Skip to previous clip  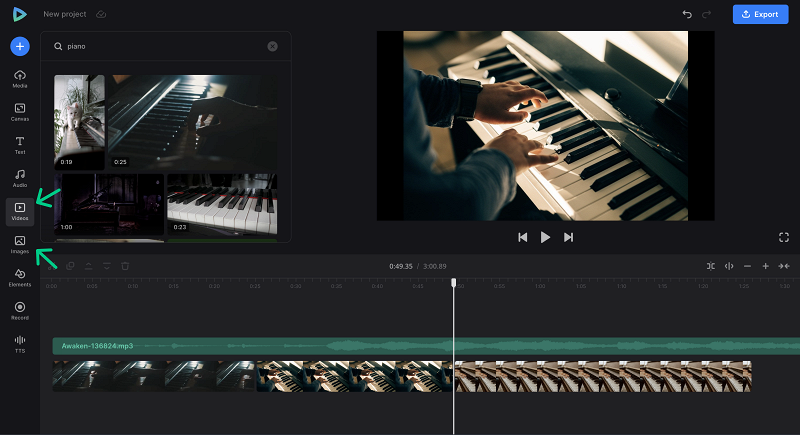tap(522, 237)
